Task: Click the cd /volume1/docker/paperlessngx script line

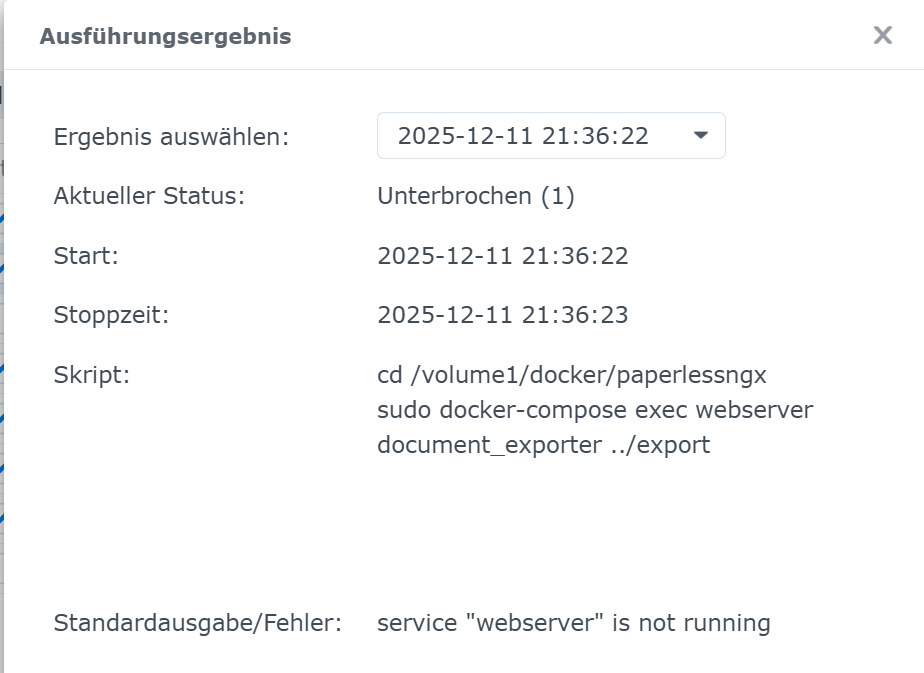Action: 572,376
